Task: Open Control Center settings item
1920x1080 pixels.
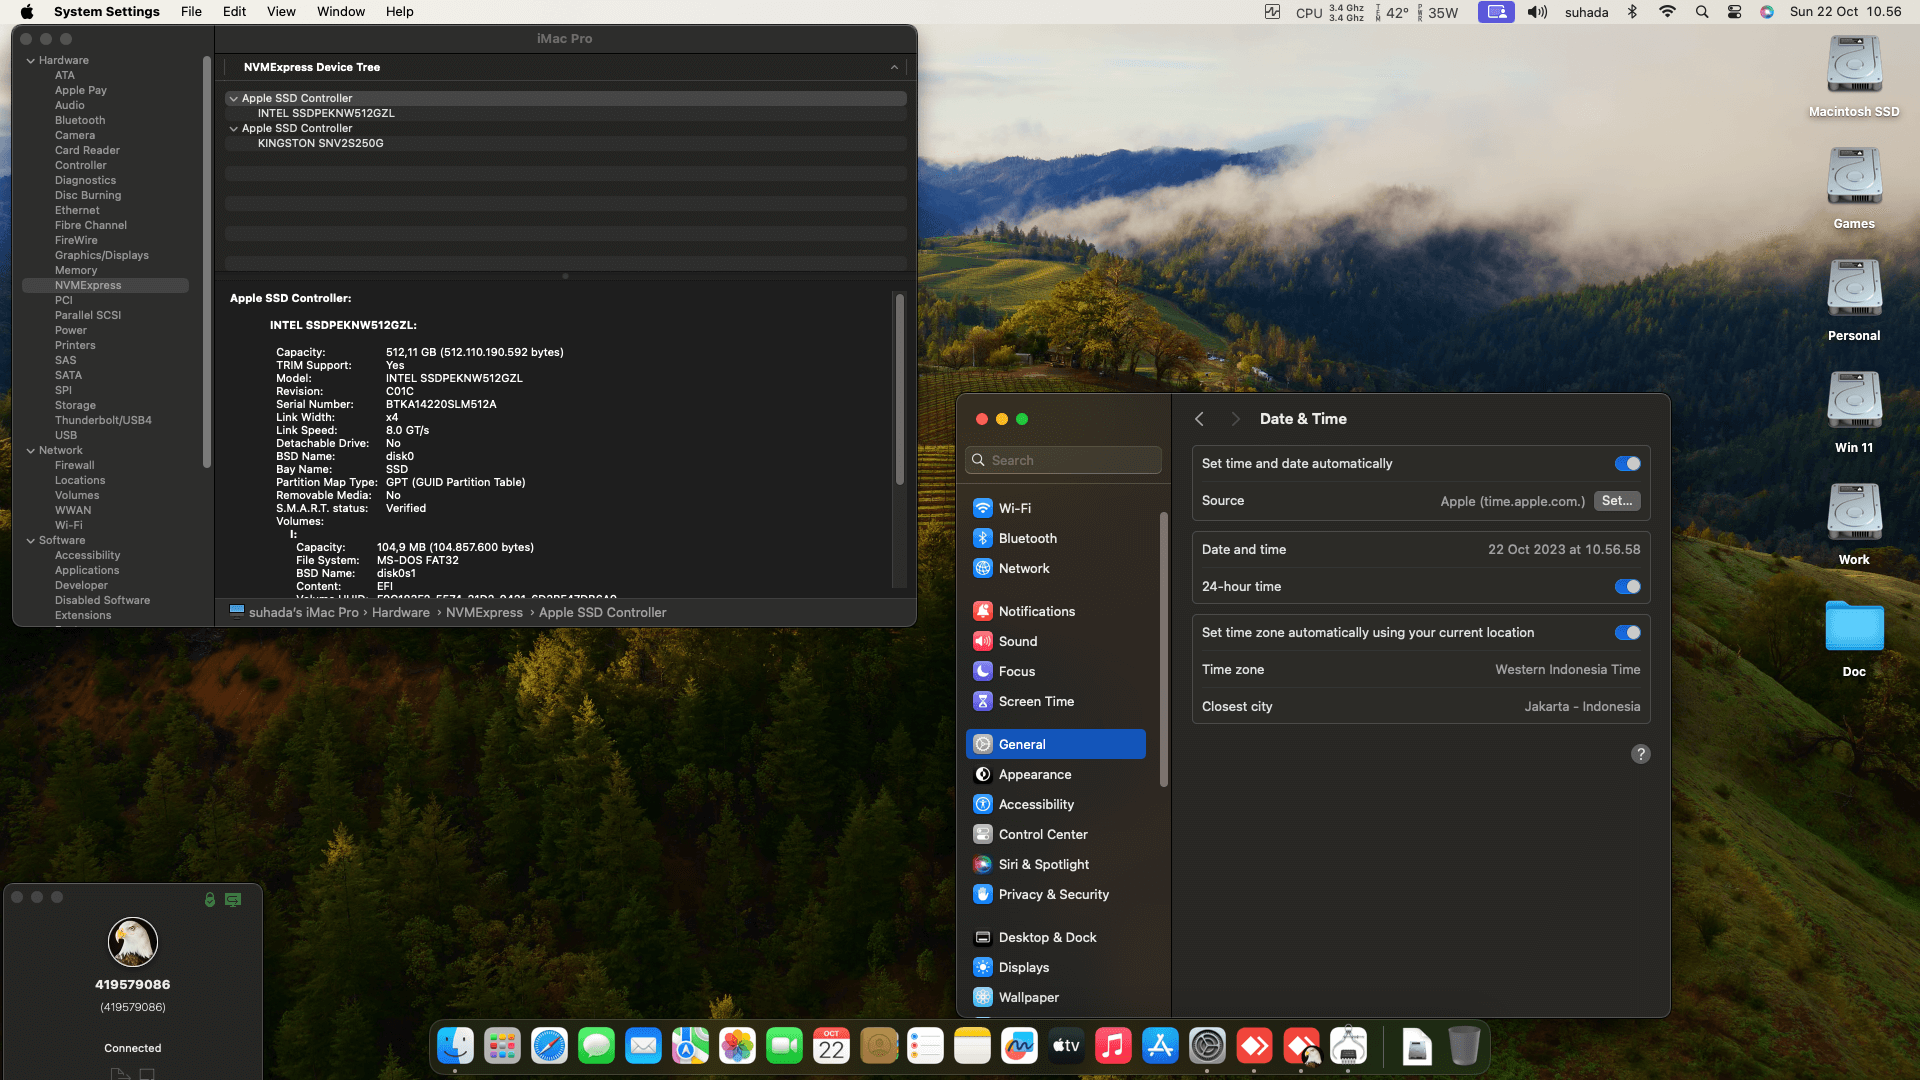Action: (1042, 834)
